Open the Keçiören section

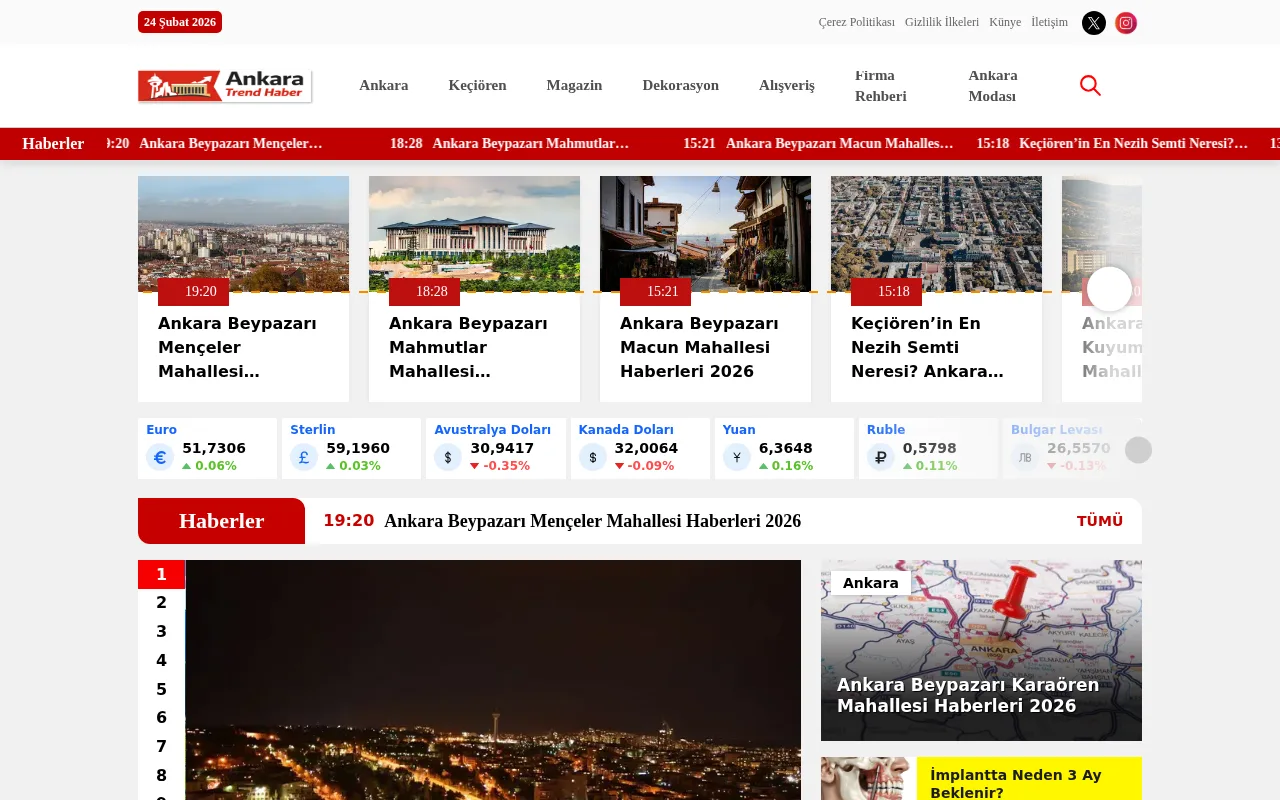click(477, 85)
